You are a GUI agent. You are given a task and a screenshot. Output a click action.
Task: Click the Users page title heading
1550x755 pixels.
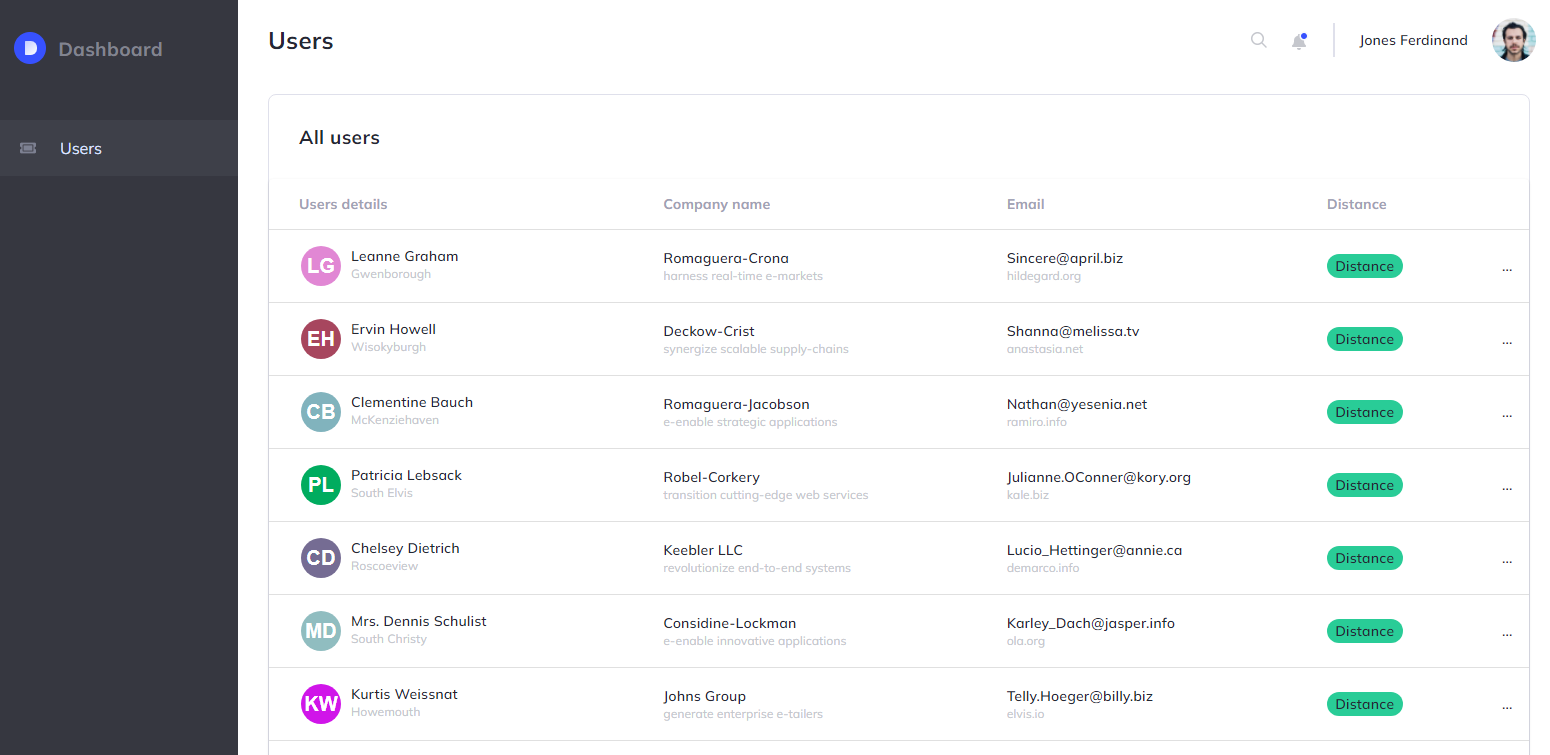click(x=300, y=41)
